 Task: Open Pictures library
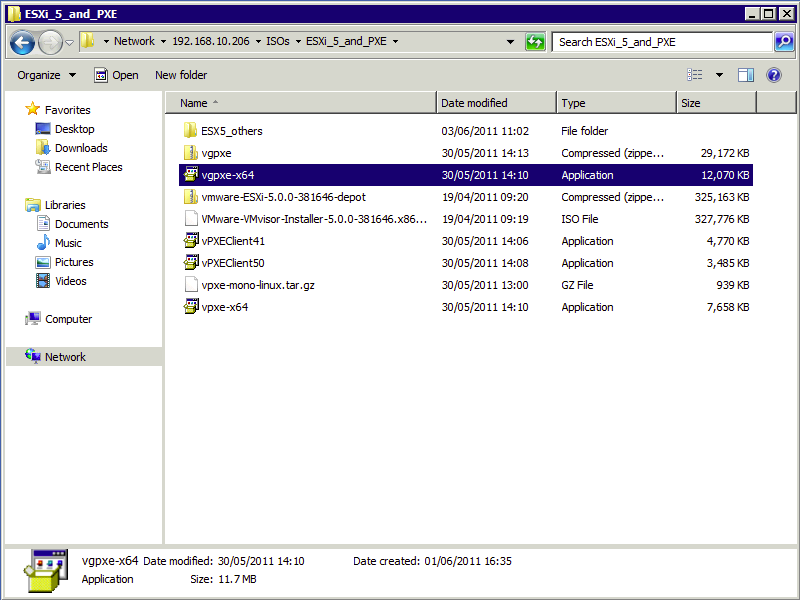(64, 262)
